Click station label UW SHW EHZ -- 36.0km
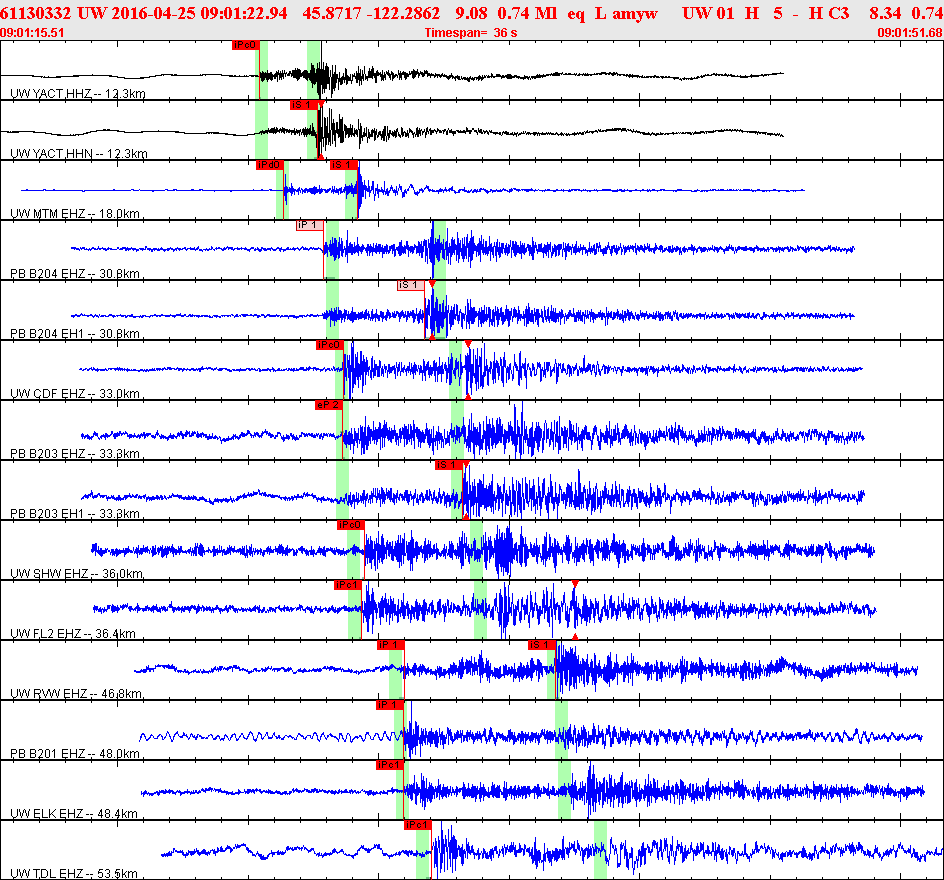This screenshot has width=944, height=880. point(76,574)
